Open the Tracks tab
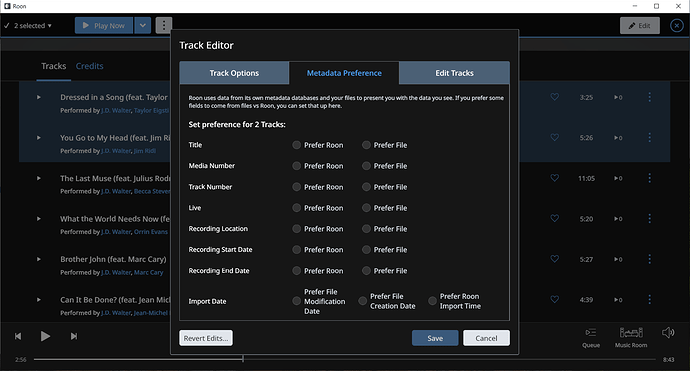 pos(54,66)
